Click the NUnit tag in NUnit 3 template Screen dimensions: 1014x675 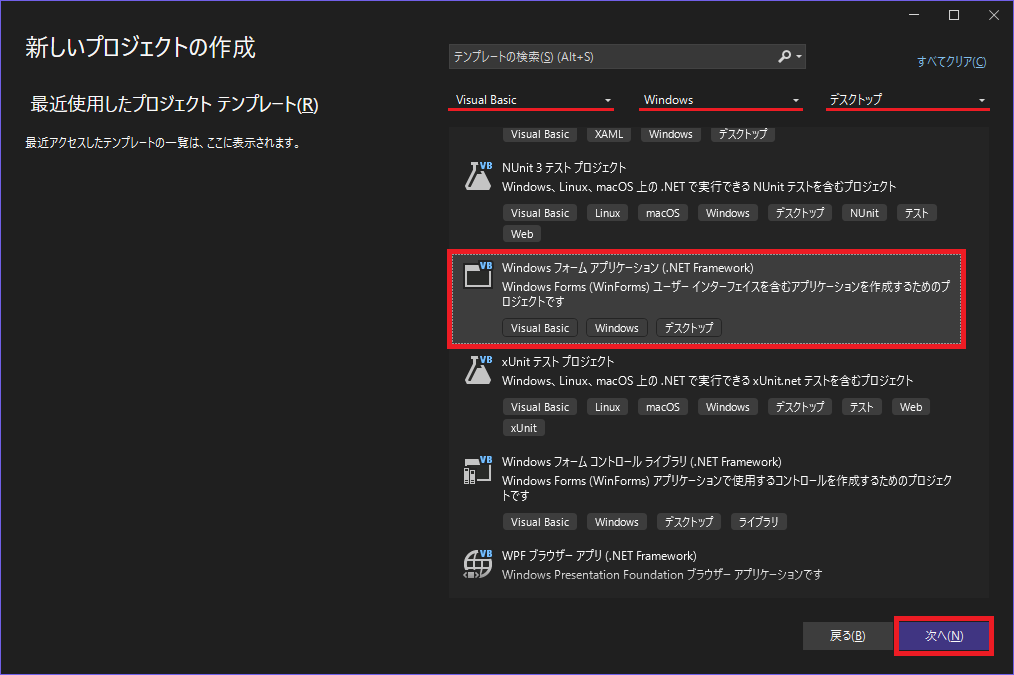864,213
